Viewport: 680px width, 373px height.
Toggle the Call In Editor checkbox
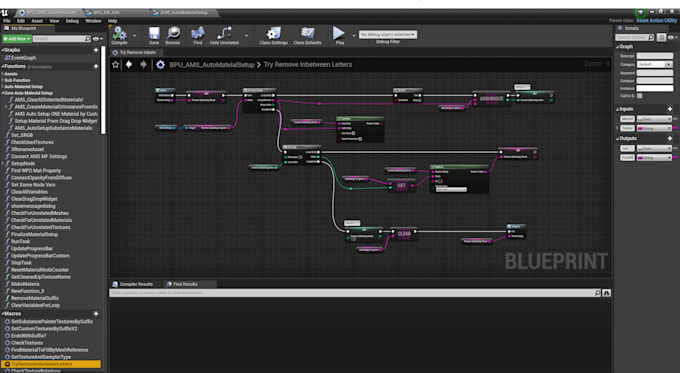[x=640, y=96]
